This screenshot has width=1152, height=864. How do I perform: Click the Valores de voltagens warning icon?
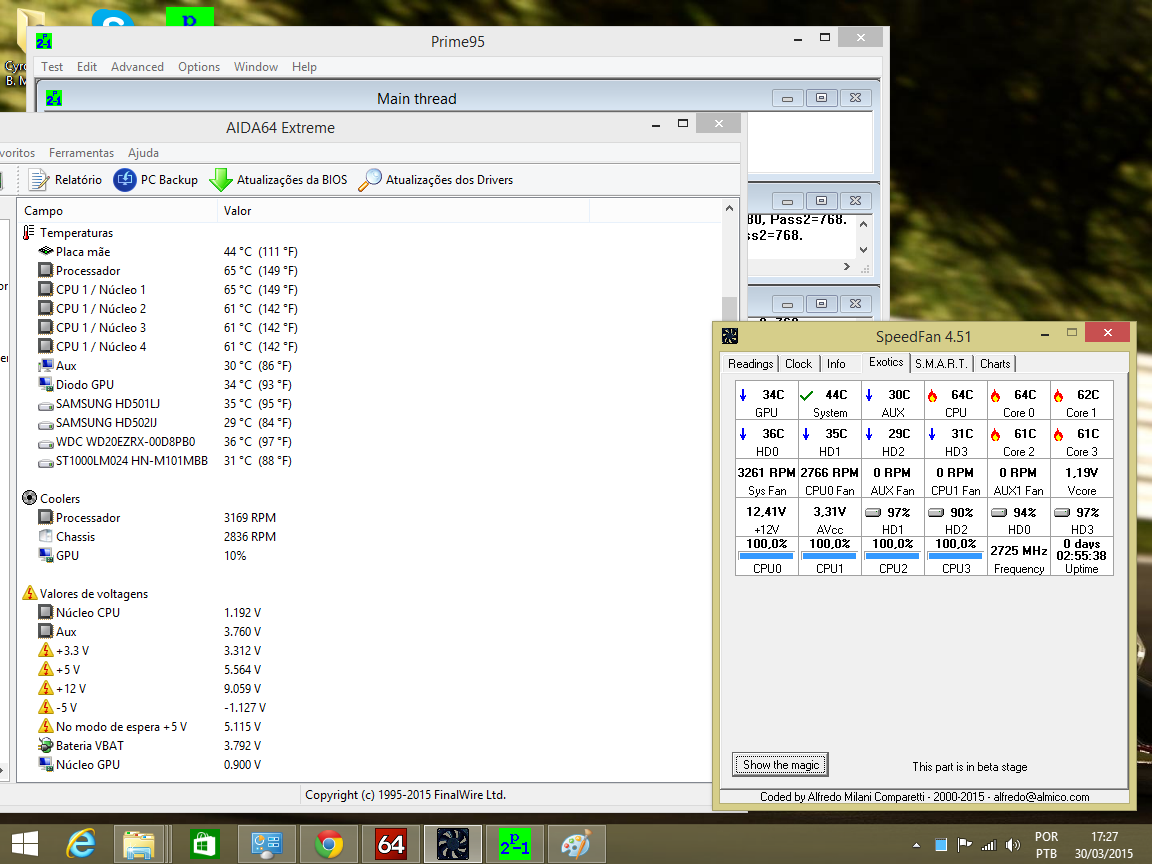click(29, 593)
